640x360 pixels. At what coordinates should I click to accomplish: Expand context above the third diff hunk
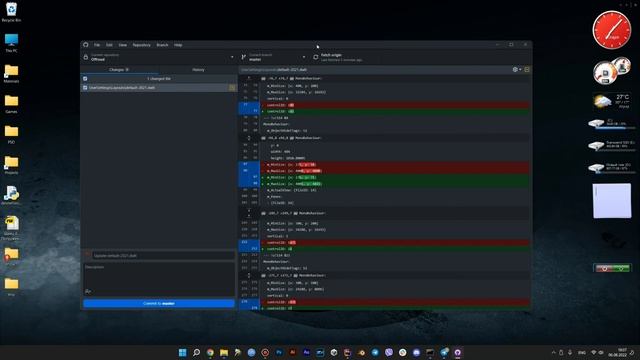tap(249, 213)
